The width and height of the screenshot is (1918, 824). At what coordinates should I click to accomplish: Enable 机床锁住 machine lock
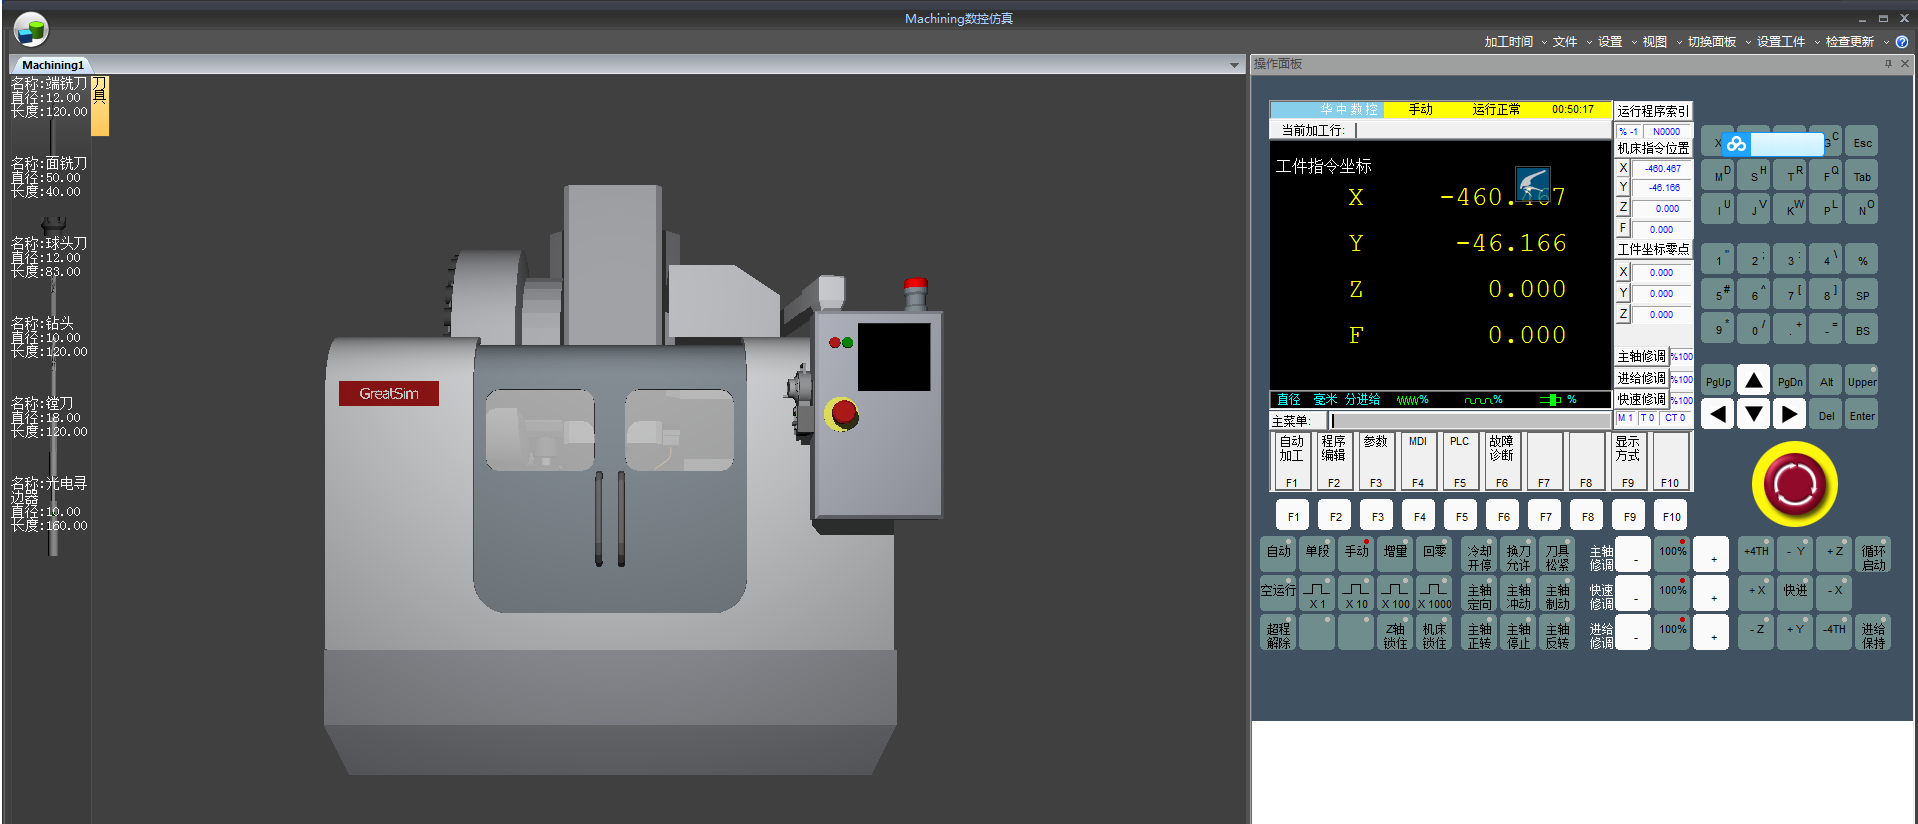click(x=1434, y=634)
